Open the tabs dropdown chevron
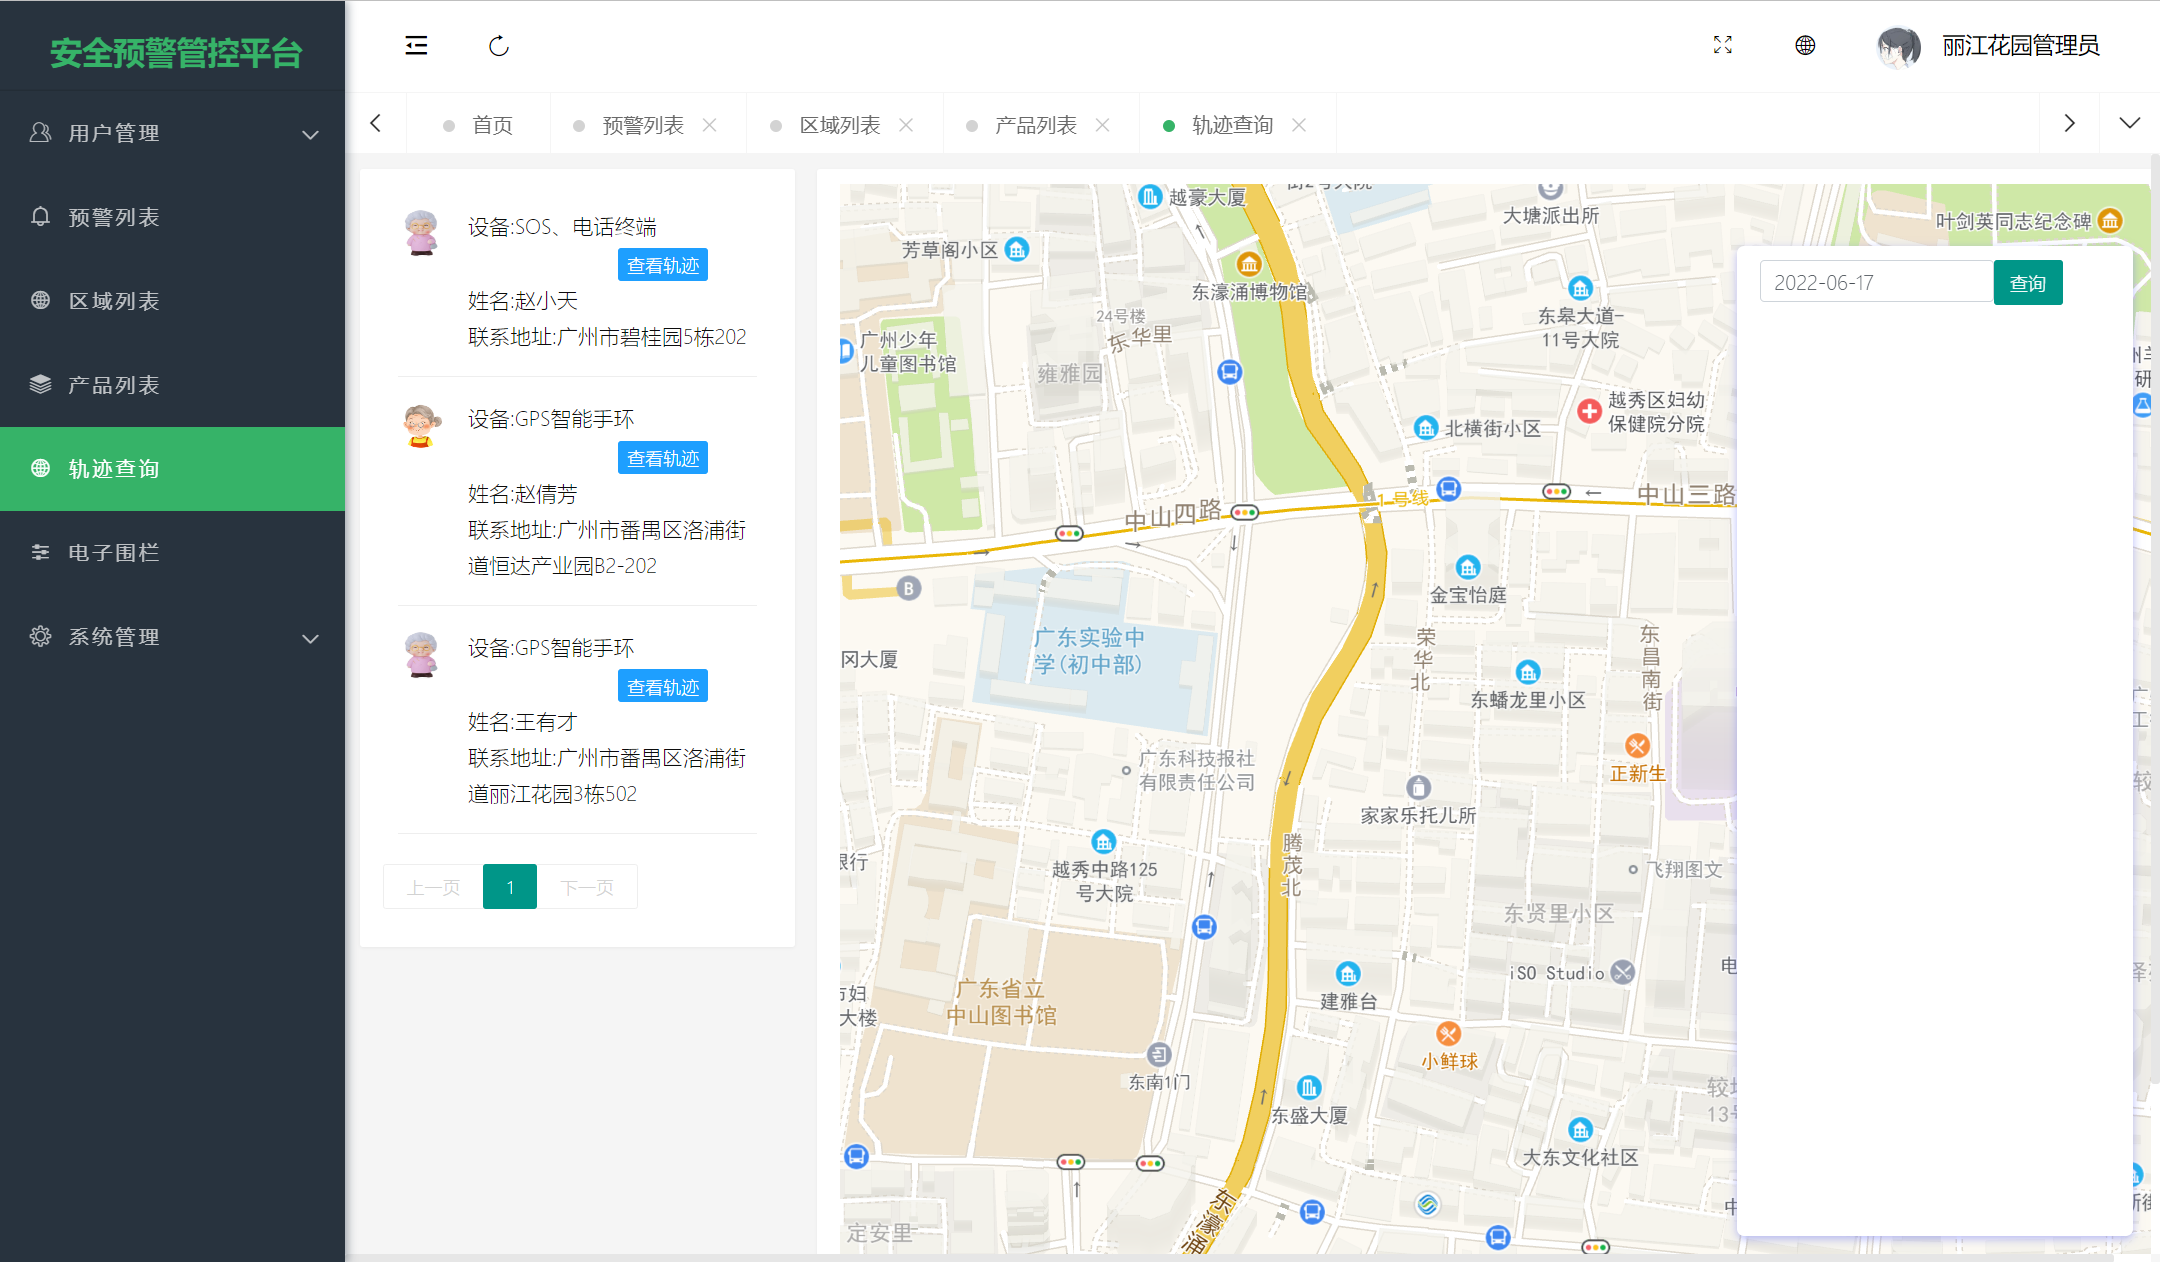The image size is (2160, 1262). (x=2129, y=123)
